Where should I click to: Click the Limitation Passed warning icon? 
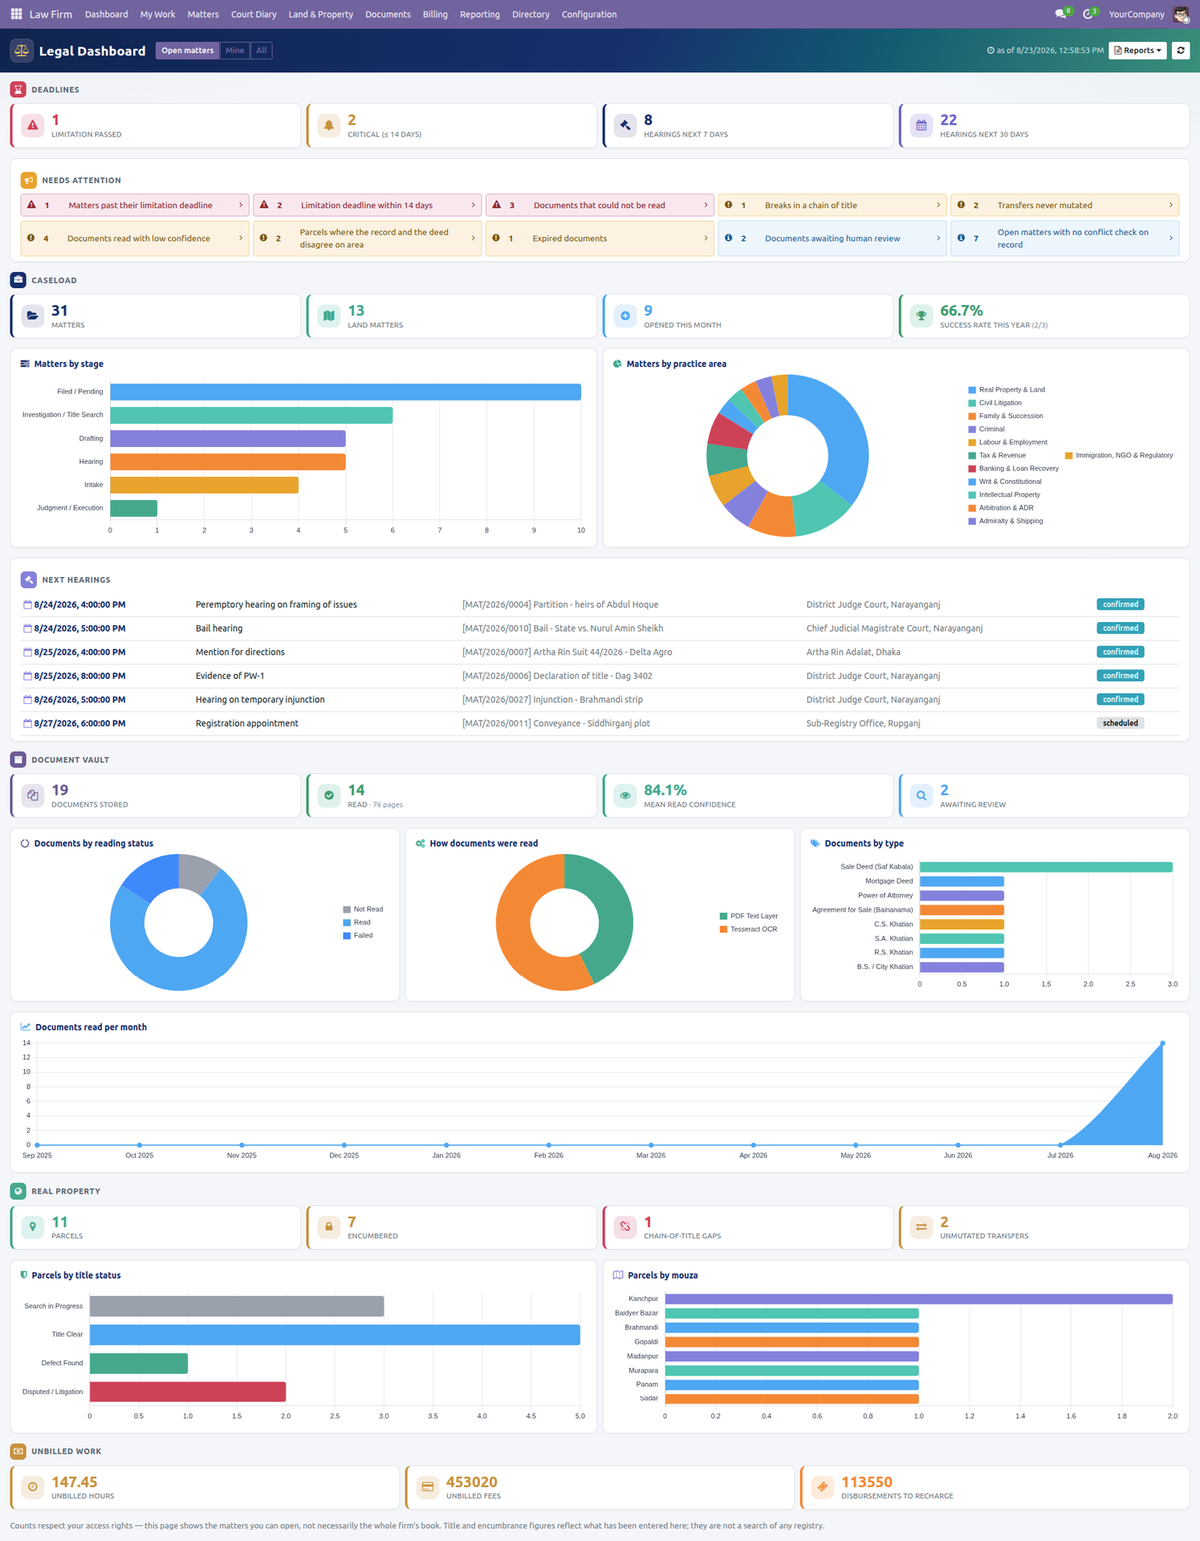(x=33, y=126)
